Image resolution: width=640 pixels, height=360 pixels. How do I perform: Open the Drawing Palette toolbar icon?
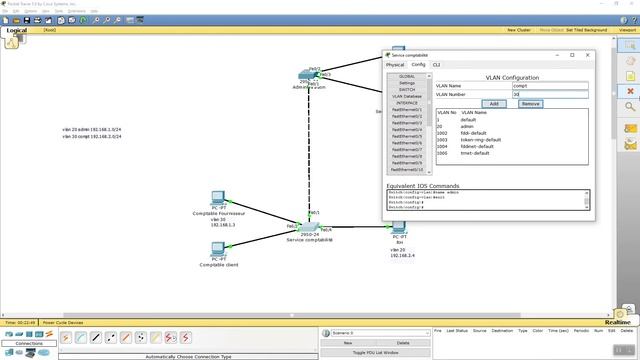tap(130, 20)
